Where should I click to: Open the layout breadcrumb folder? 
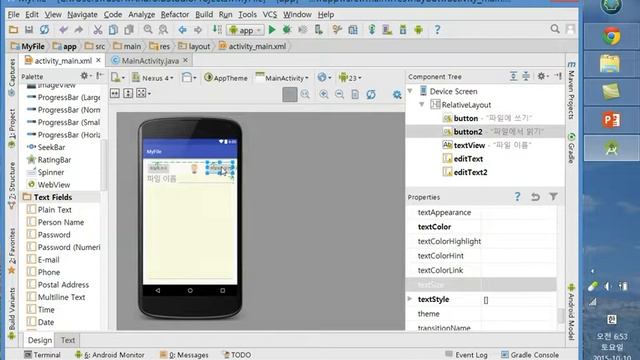[x=194, y=46]
